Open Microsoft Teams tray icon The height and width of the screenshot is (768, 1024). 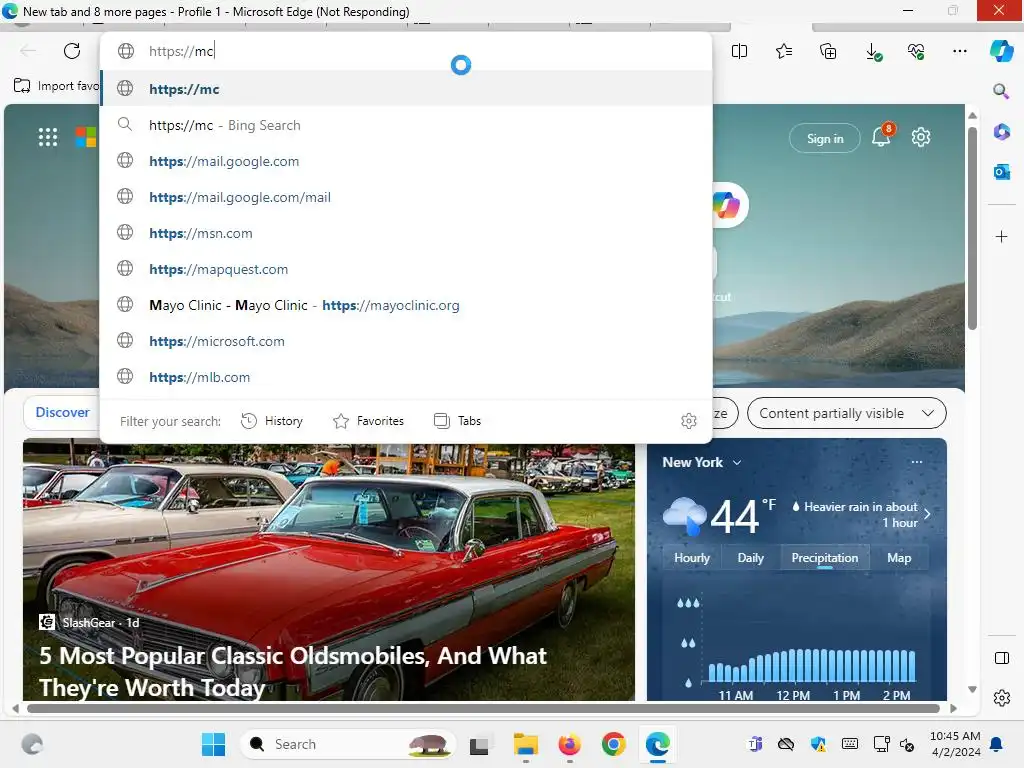click(x=755, y=744)
